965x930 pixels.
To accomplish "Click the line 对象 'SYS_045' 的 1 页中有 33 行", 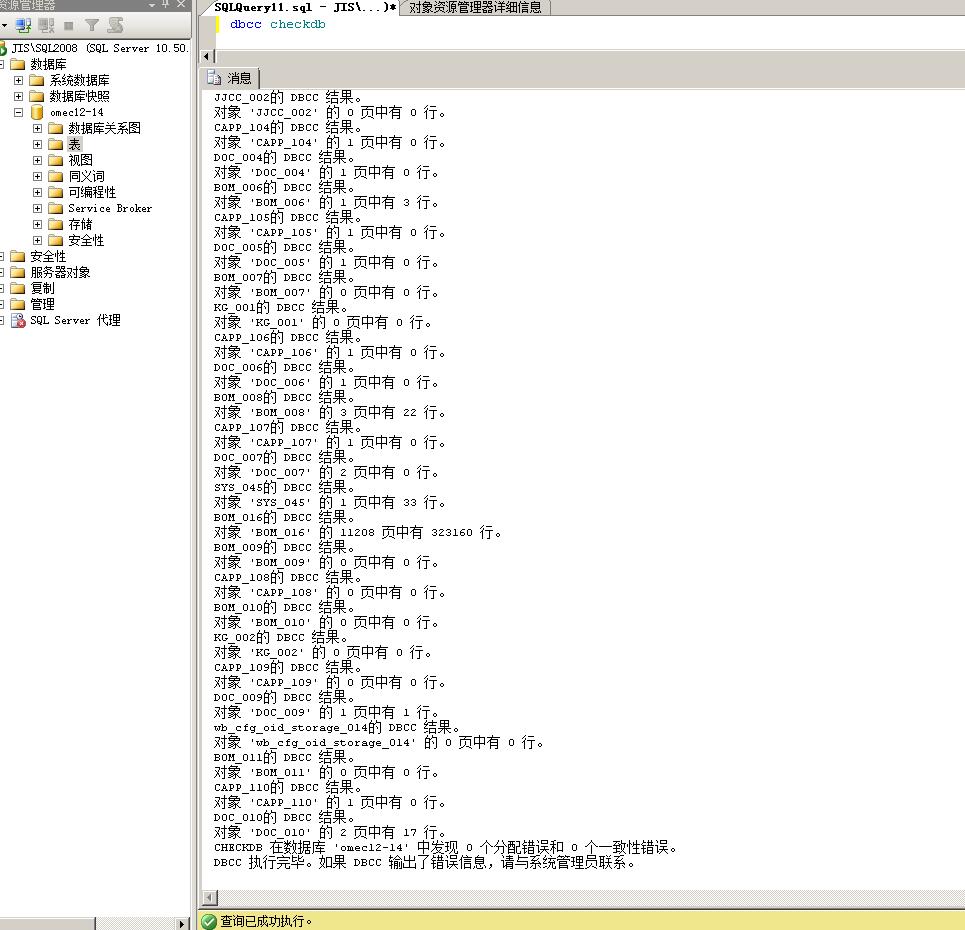I will click(x=329, y=502).
